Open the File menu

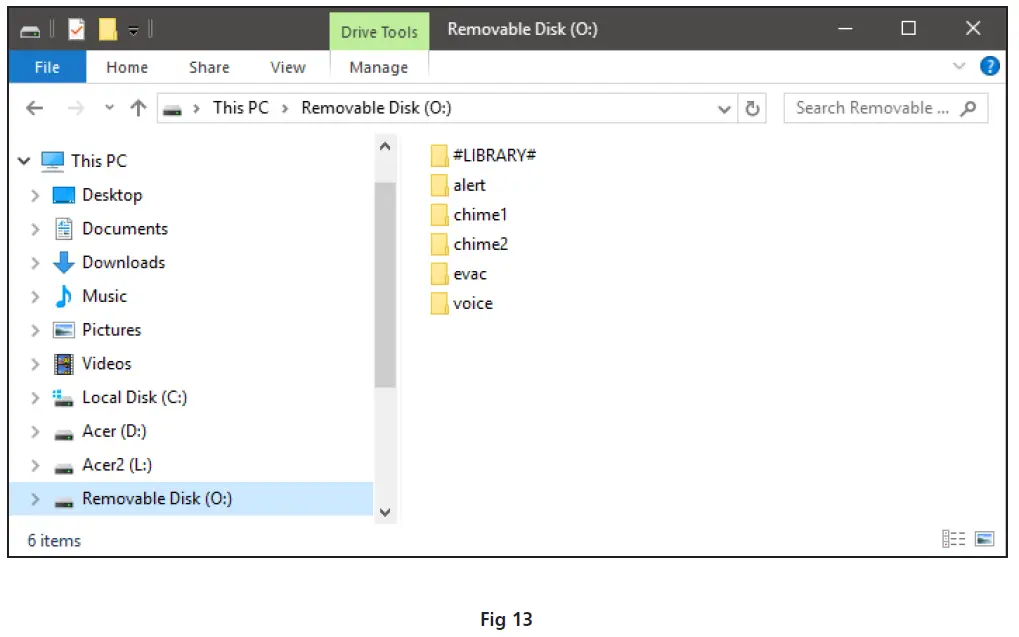(x=47, y=67)
